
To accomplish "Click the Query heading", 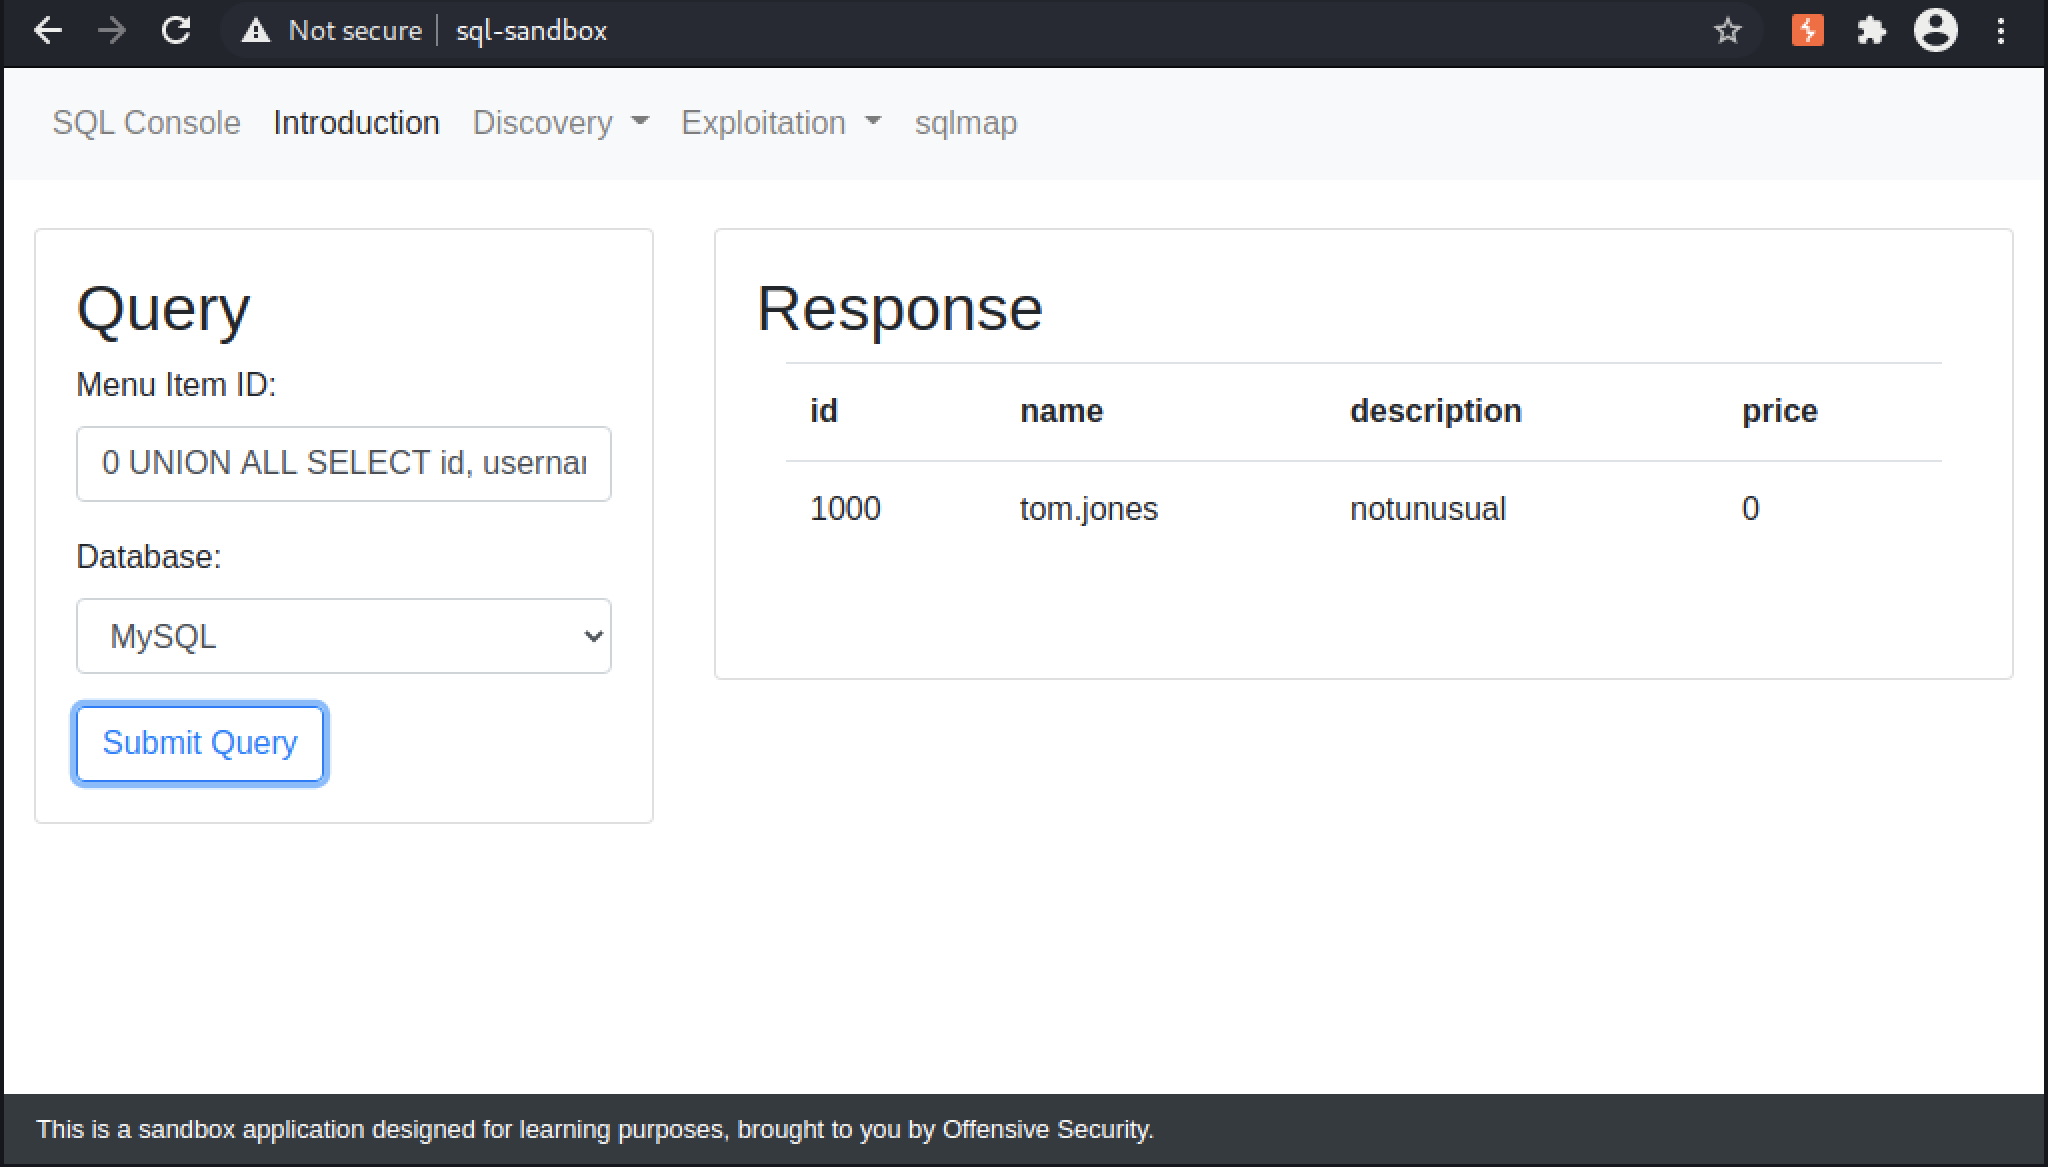I will [163, 308].
